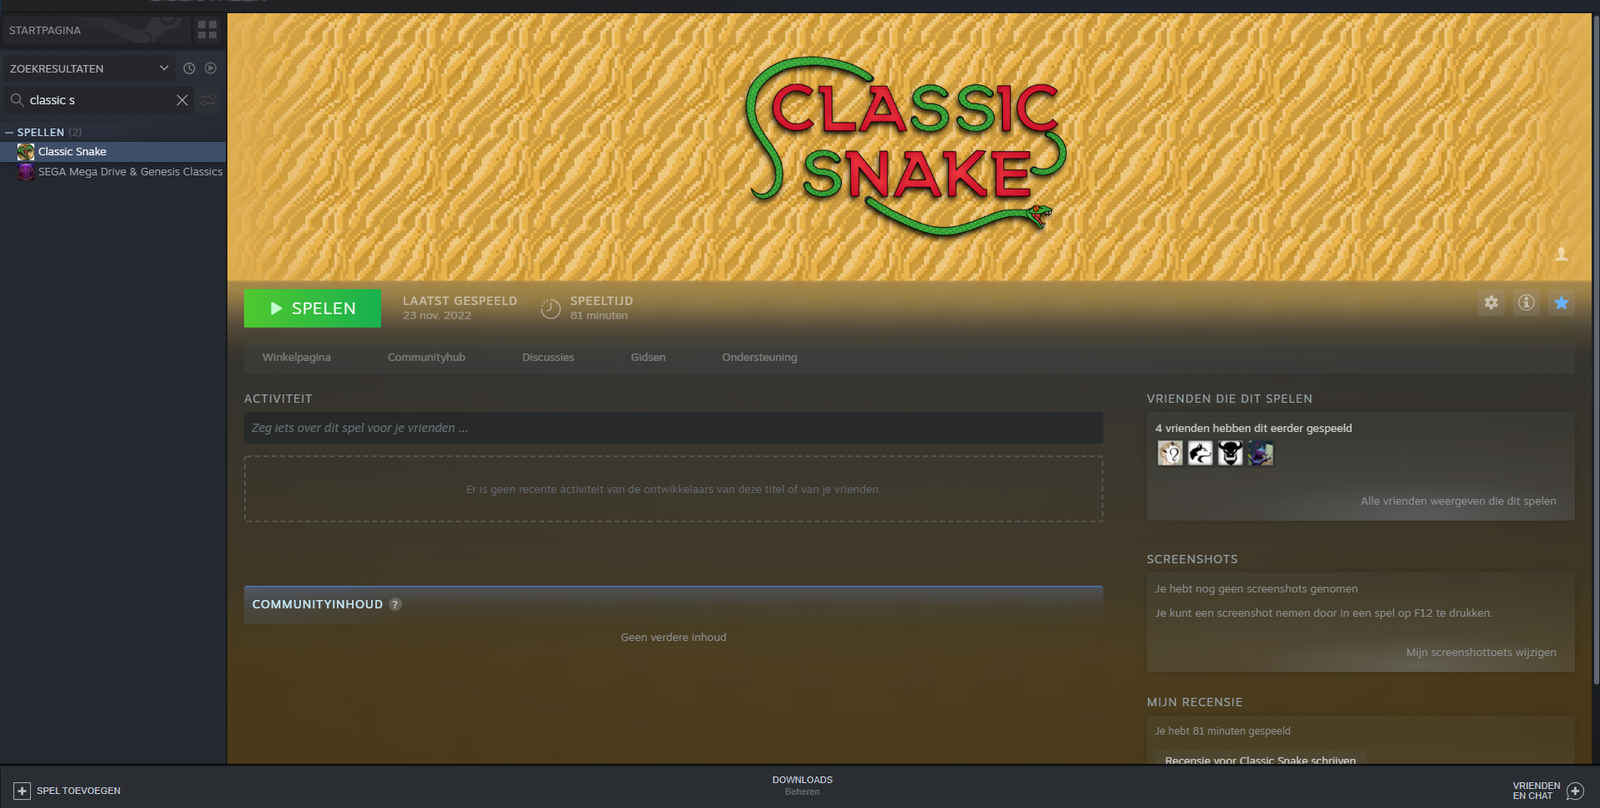Open the Gidsen tab
Viewport: 1600px width, 808px height.
(x=648, y=357)
